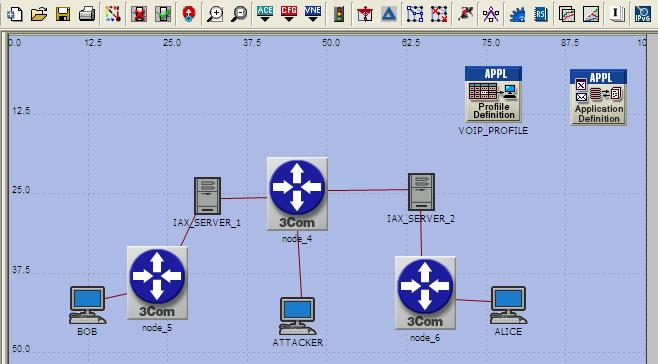Click the run simulation running-man icon
Image resolution: width=658 pixels, height=364 pixels.
click(465, 14)
